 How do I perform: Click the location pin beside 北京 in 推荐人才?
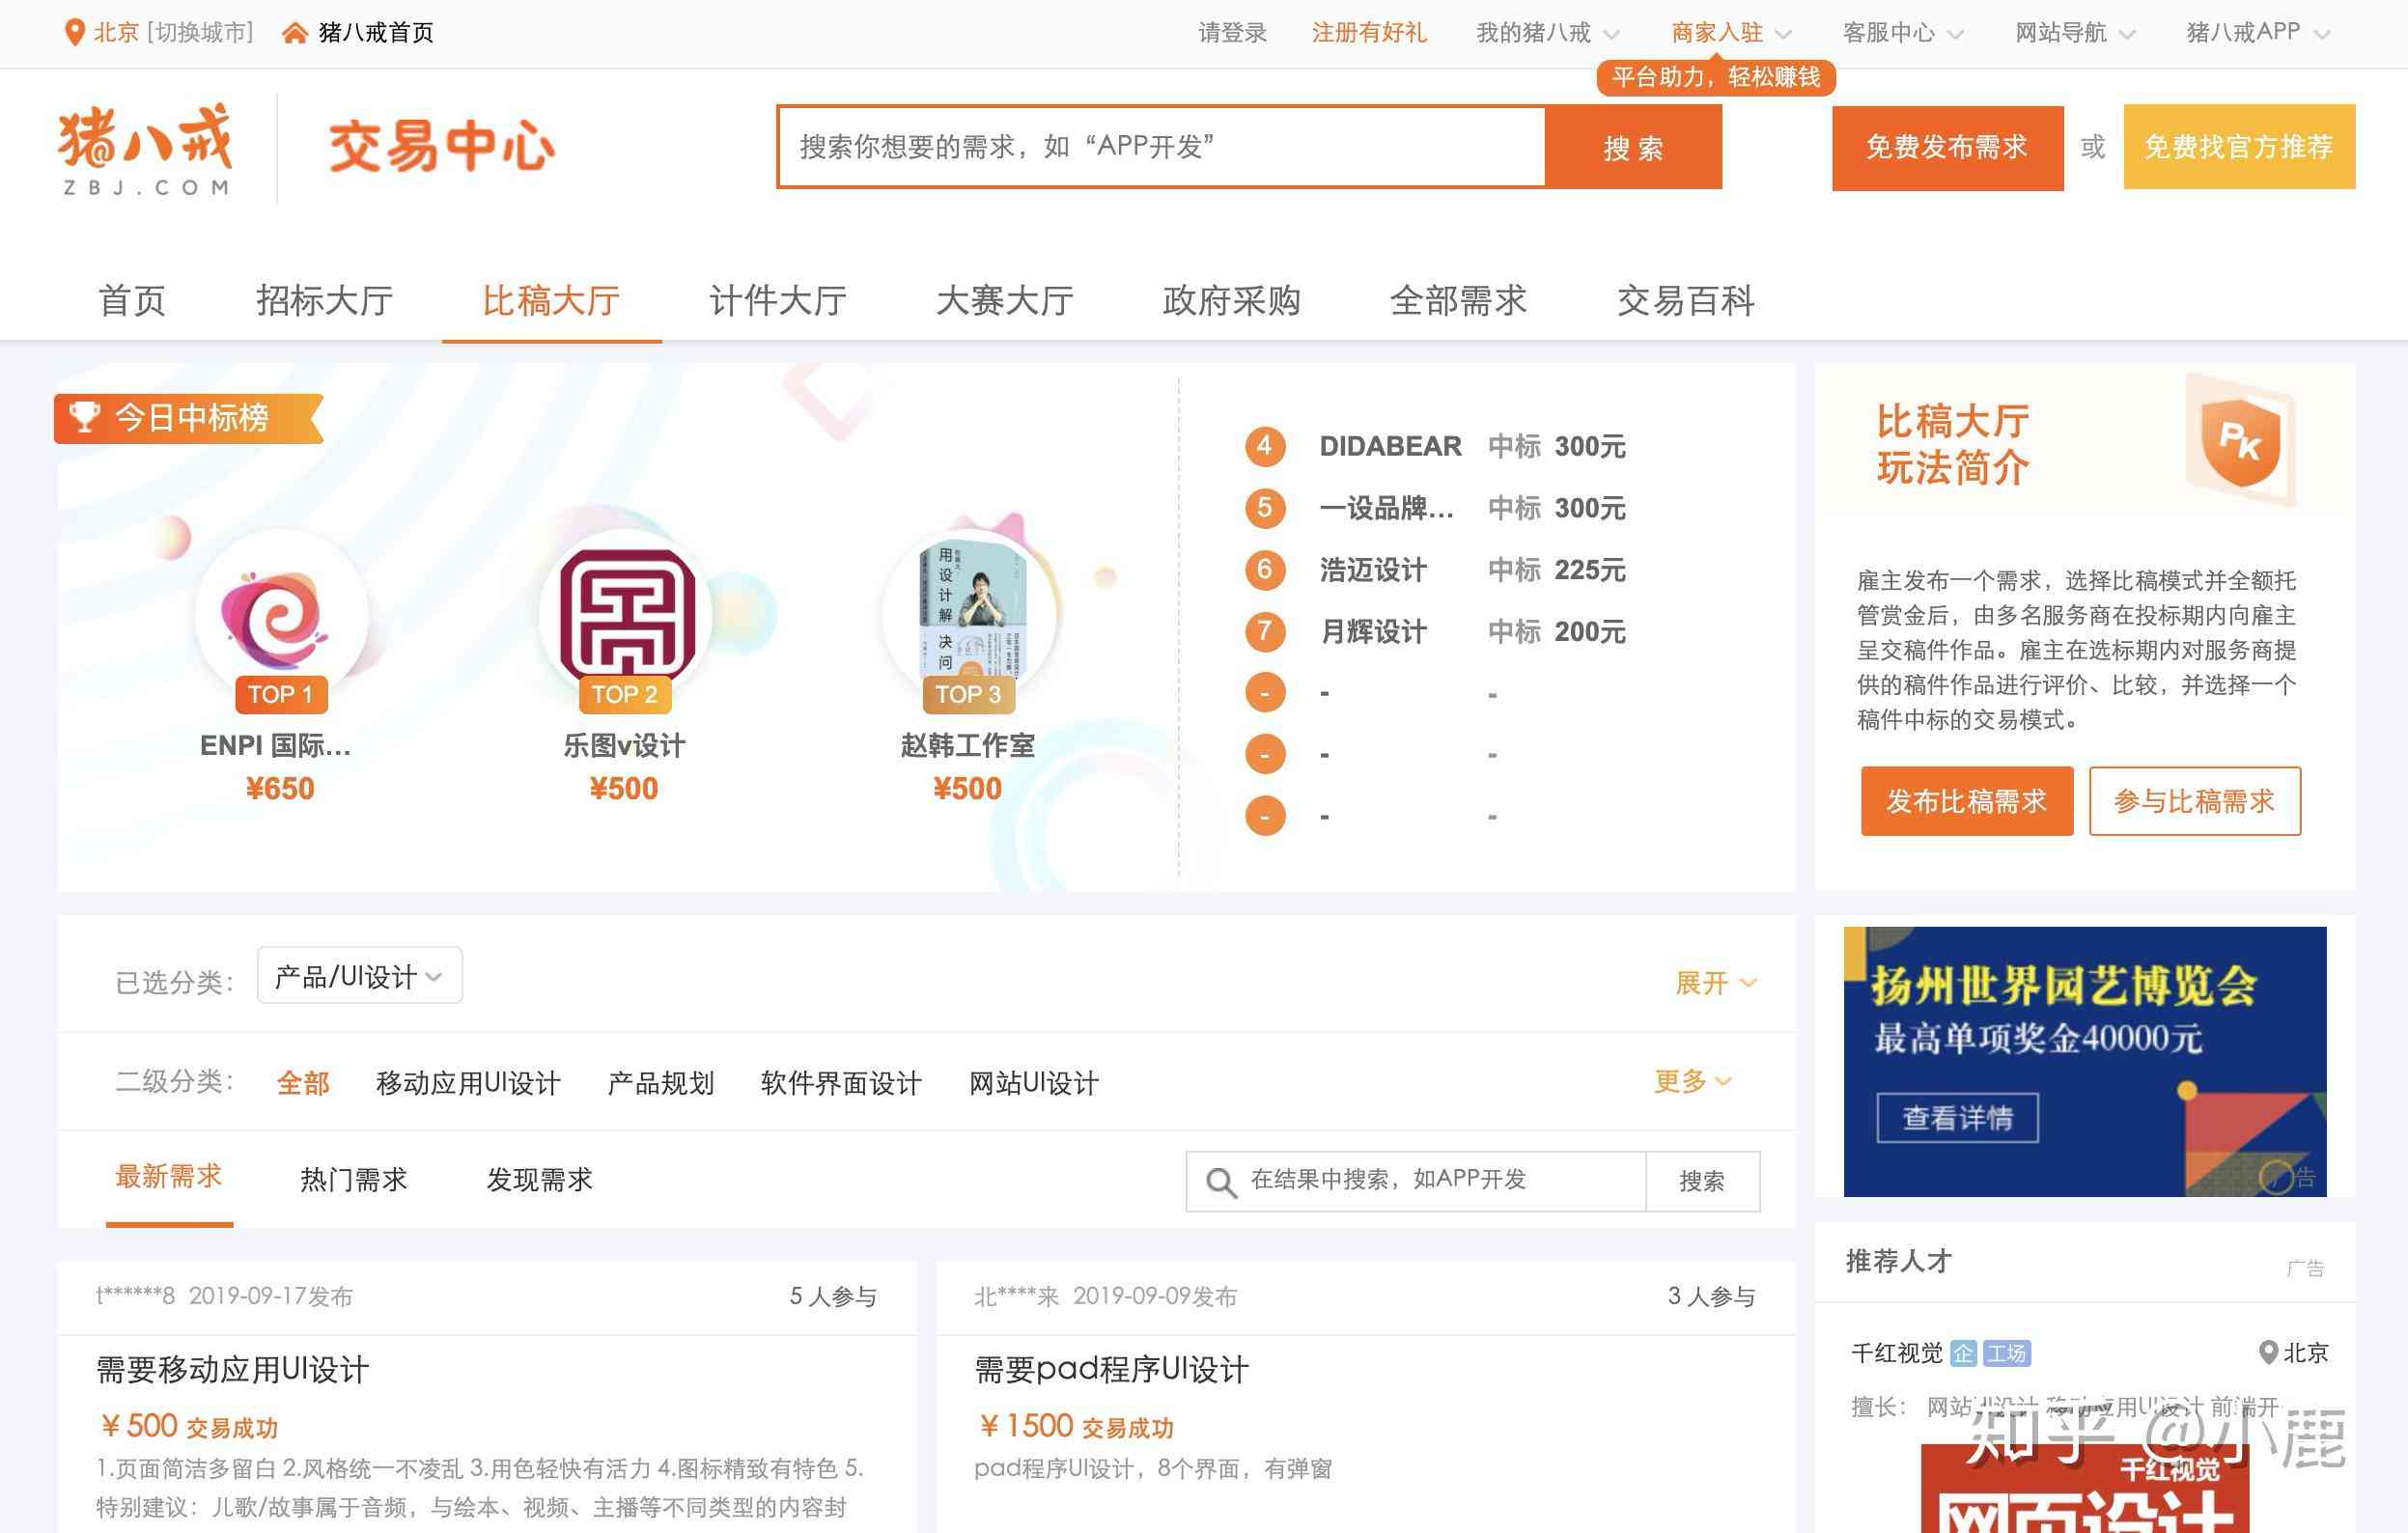(x=2268, y=1352)
